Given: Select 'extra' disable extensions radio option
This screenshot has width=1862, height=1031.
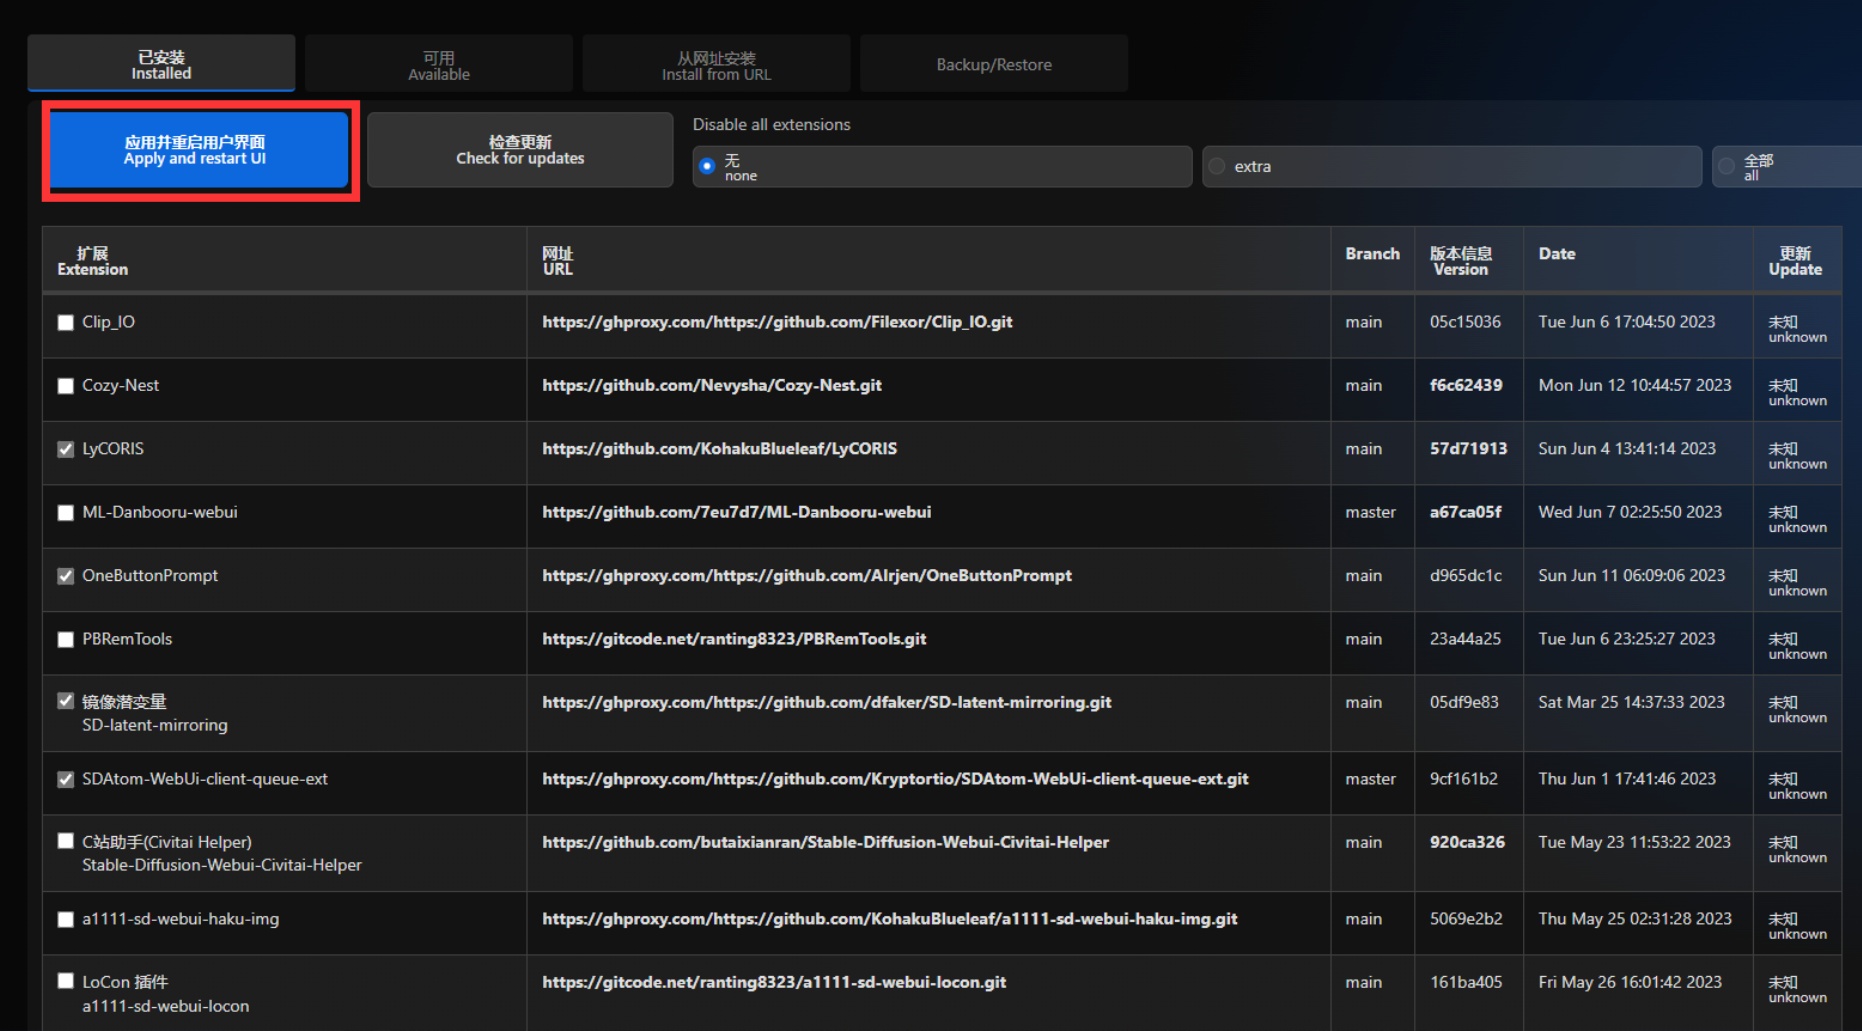Looking at the screenshot, I should 1217,166.
